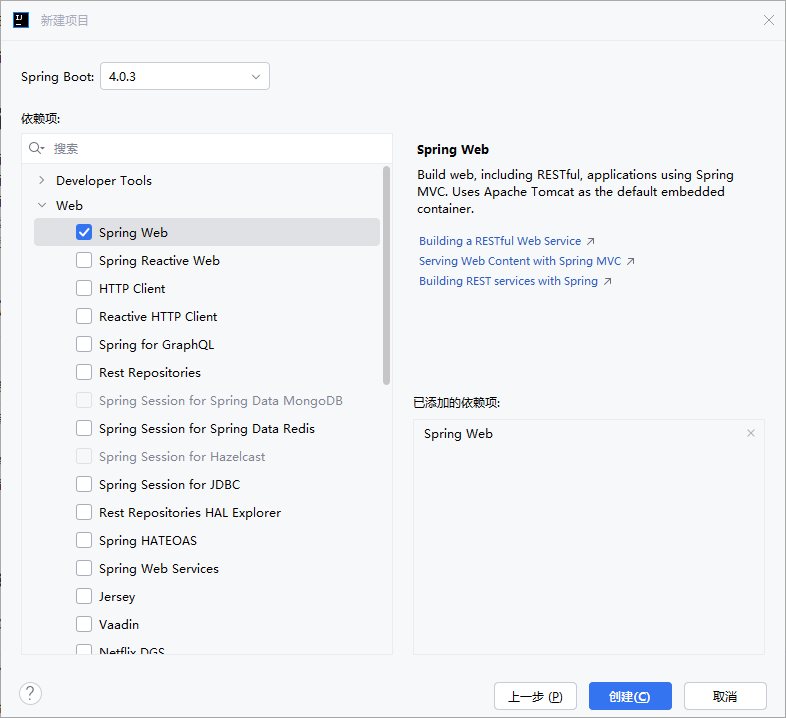This screenshot has width=786, height=718.
Task: Click the dependency list scrollbar
Action: point(386,275)
